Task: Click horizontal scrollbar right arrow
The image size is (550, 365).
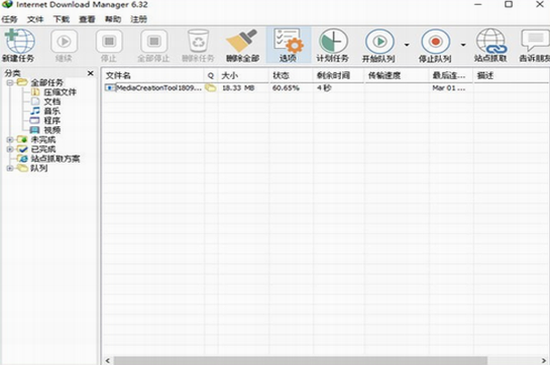Action: (544, 360)
